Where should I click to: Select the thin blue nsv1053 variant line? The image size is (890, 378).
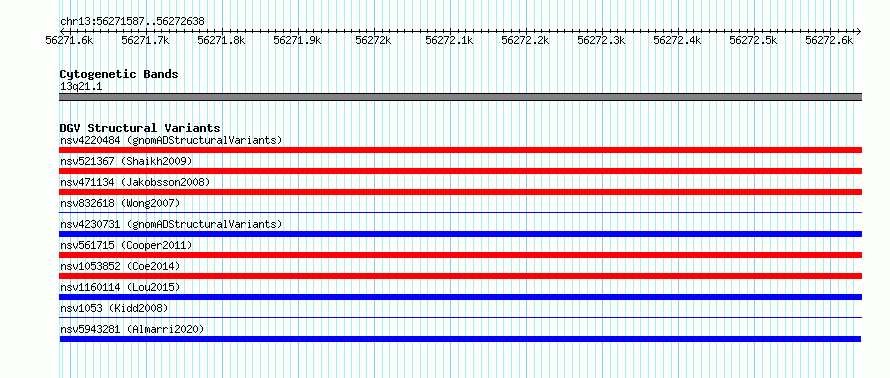(x=460, y=318)
